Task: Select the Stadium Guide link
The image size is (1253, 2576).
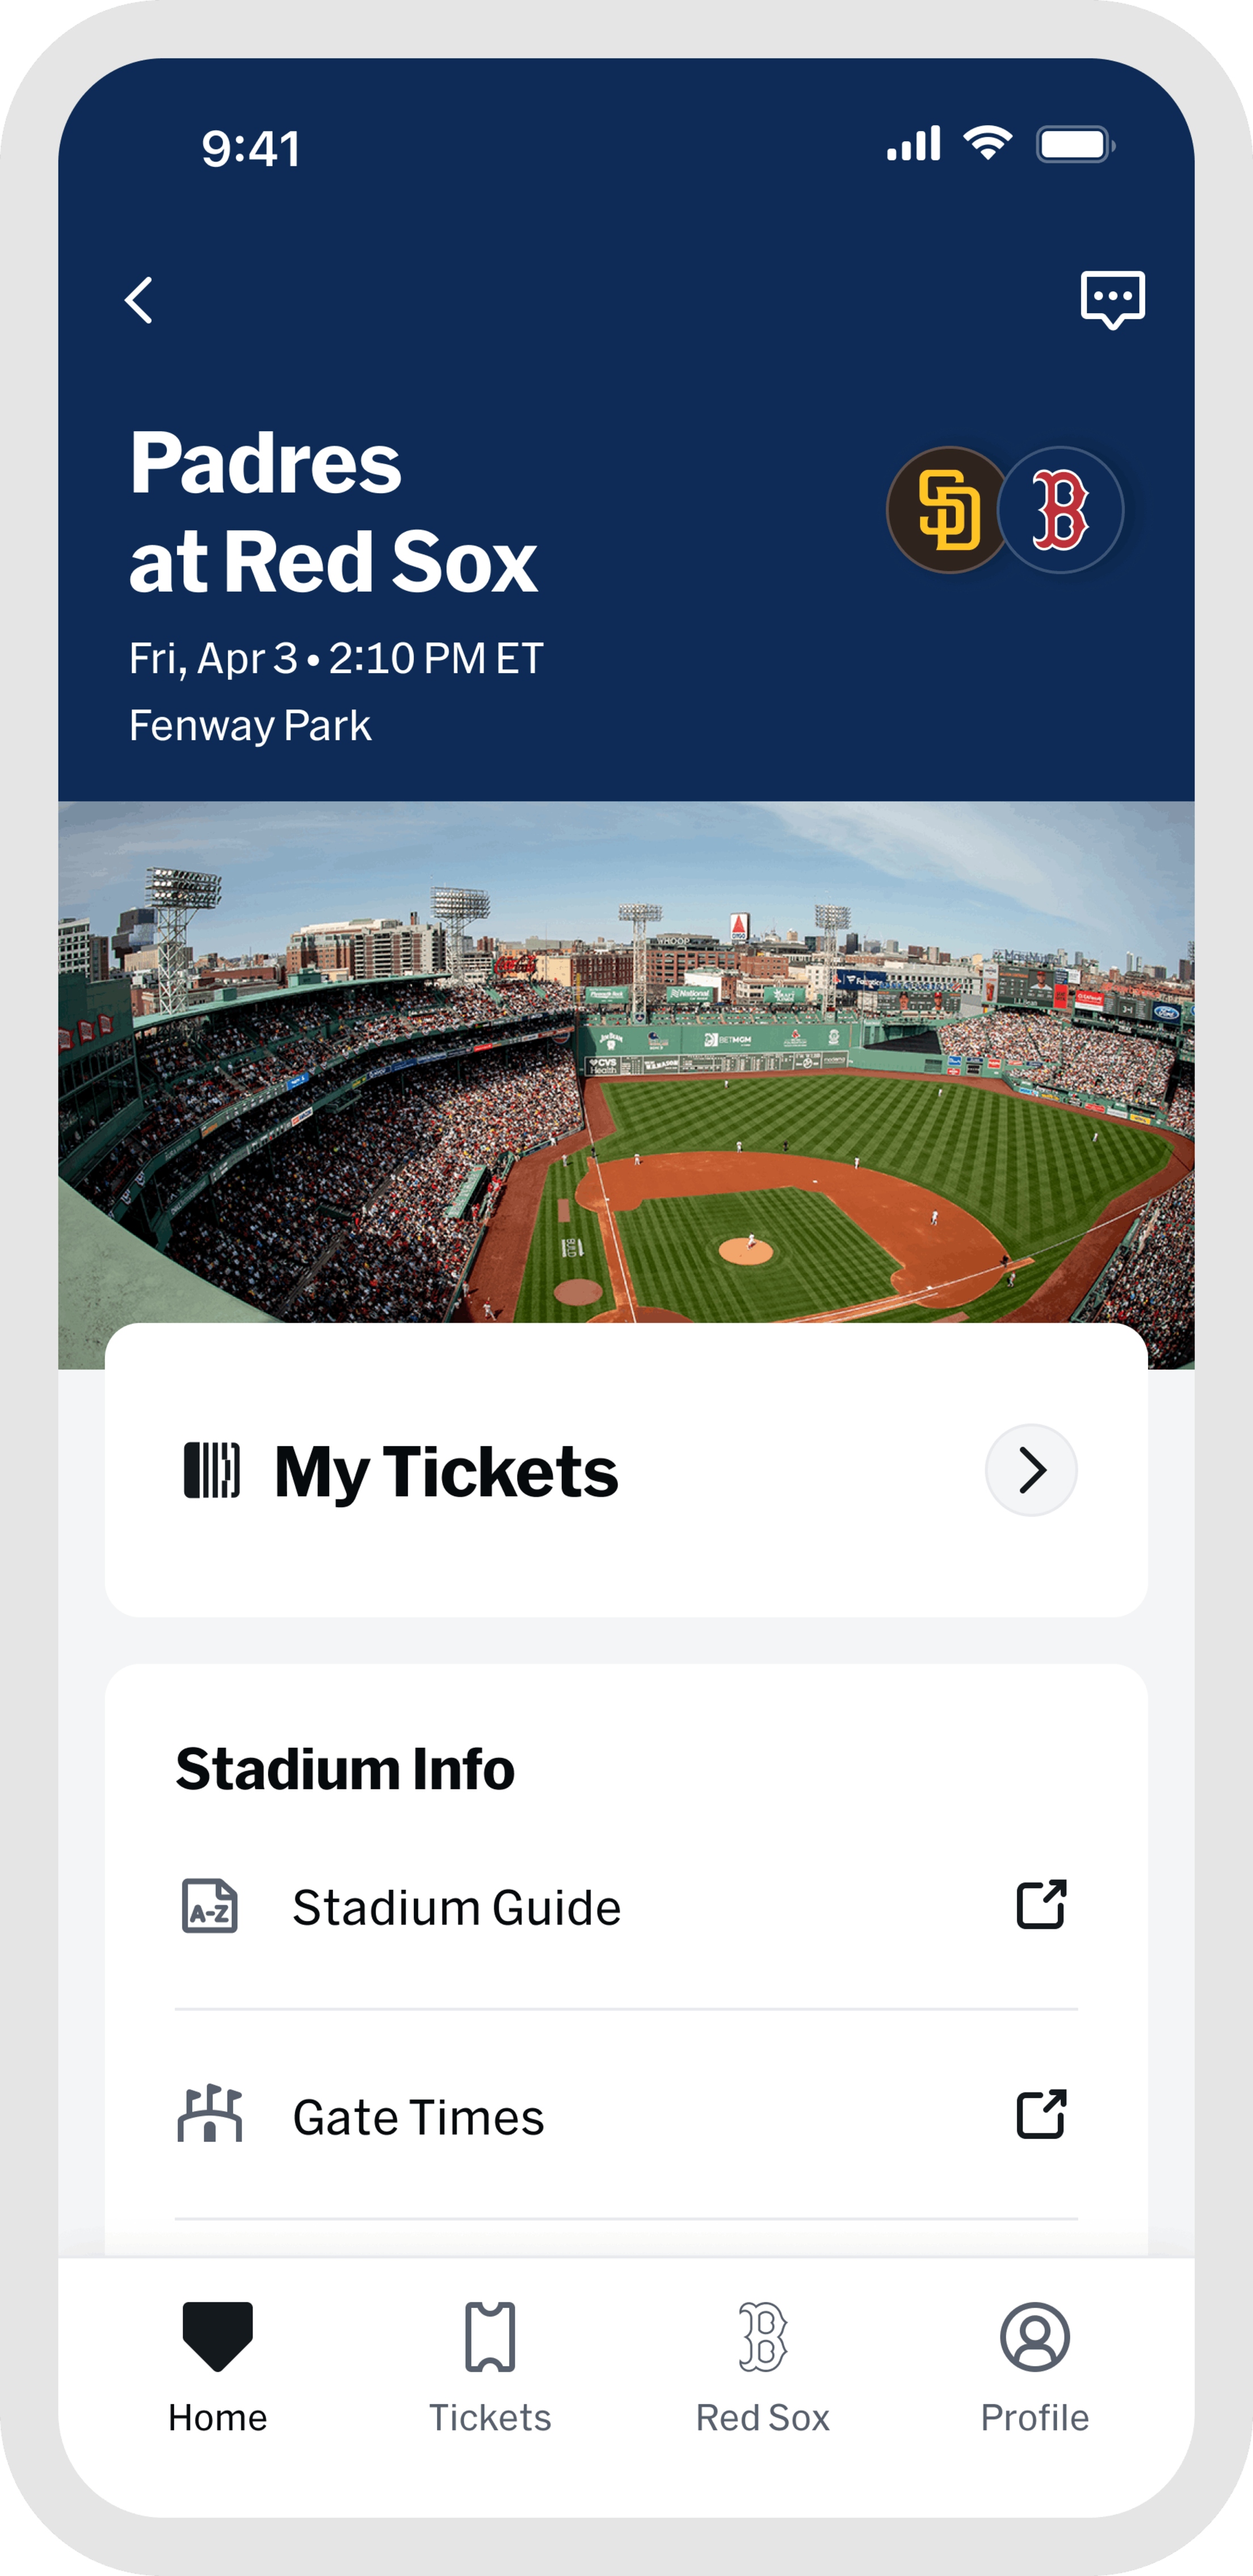Action: tap(457, 1908)
